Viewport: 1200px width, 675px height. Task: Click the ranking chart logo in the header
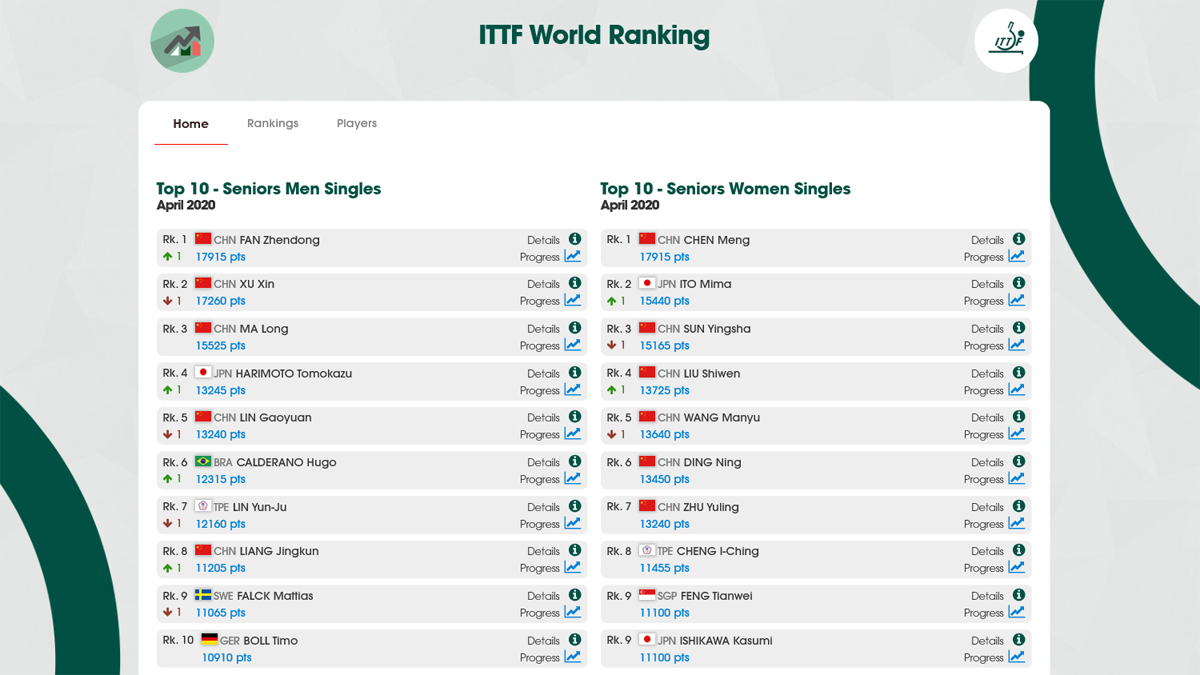tap(182, 41)
